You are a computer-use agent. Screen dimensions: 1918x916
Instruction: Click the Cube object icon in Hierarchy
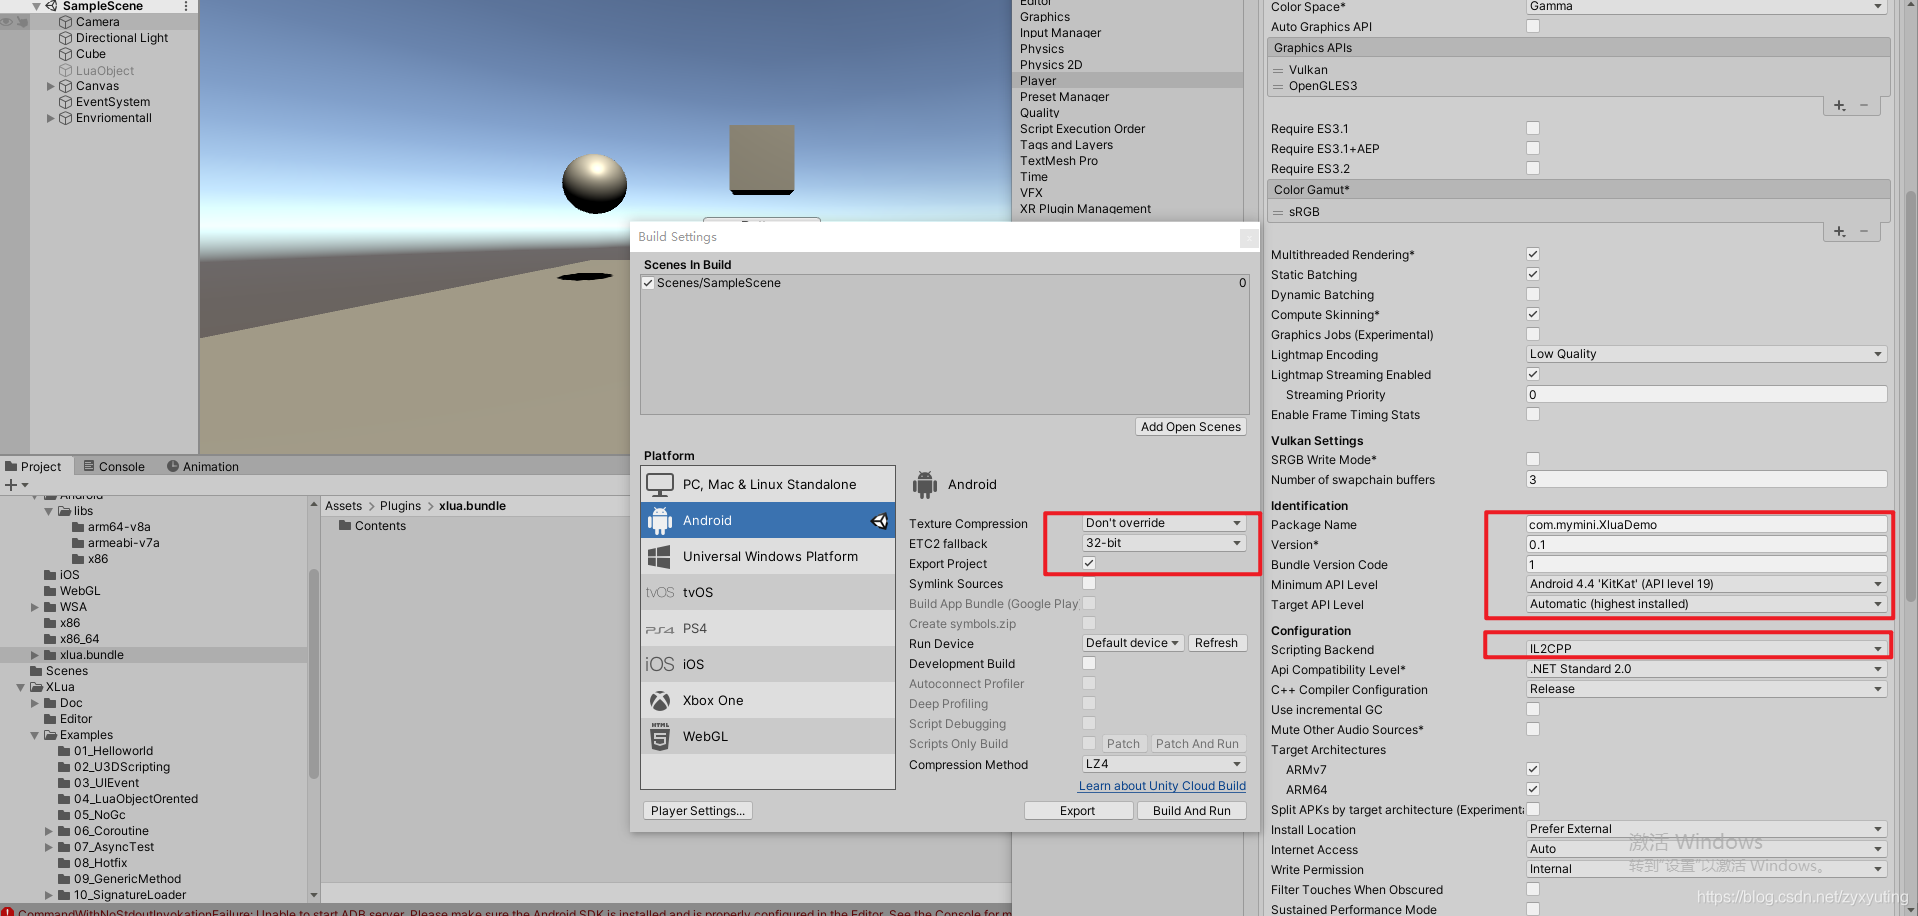tap(66, 54)
